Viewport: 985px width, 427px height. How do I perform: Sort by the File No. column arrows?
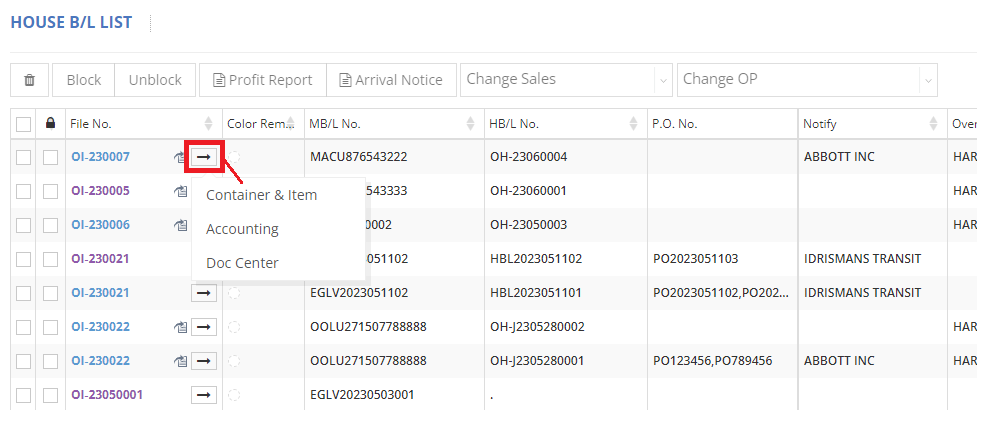[x=208, y=124]
